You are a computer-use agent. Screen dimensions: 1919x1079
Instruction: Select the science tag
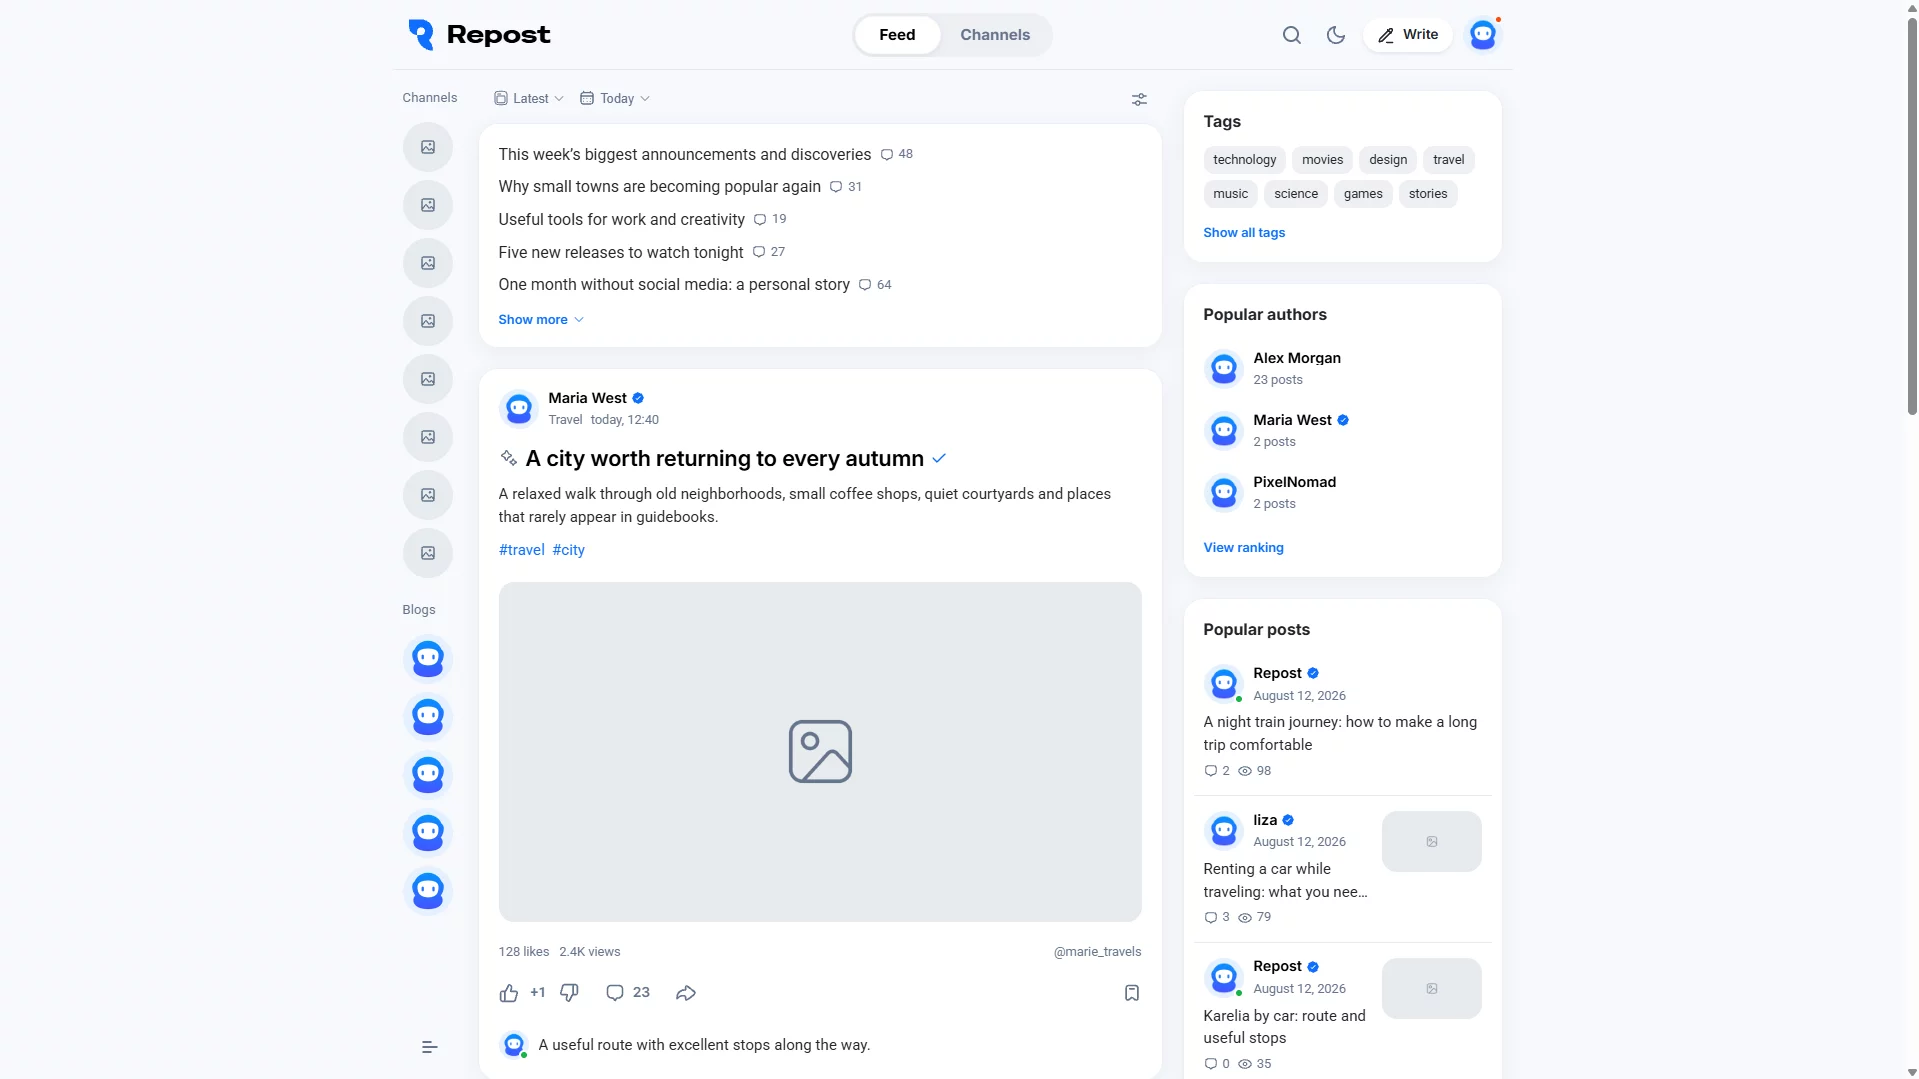click(x=1295, y=194)
